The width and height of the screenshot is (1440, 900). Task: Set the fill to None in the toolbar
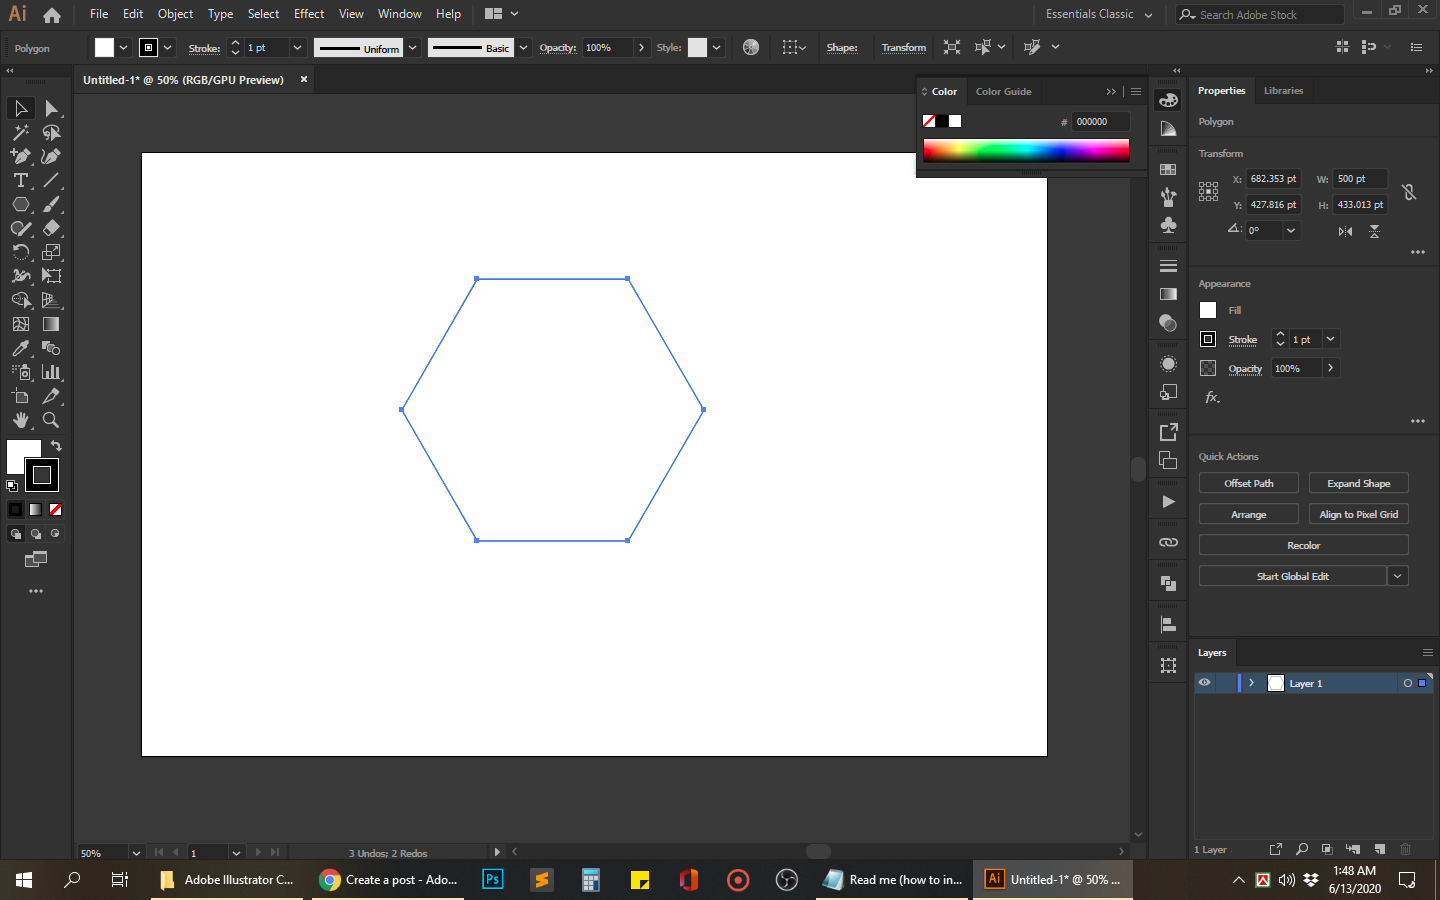[55, 510]
